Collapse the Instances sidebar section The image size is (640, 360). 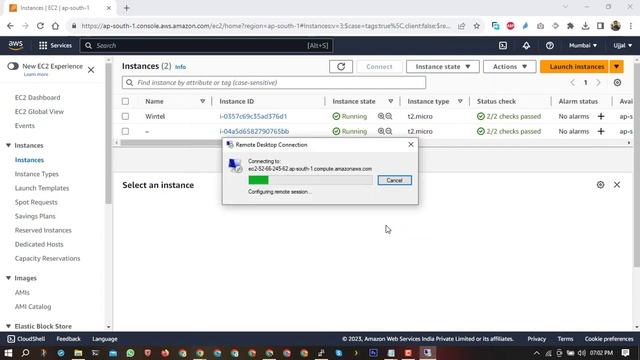coord(8,145)
